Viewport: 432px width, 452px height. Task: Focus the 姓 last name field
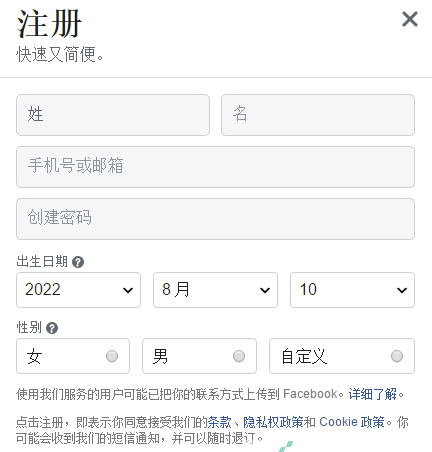tap(113, 115)
